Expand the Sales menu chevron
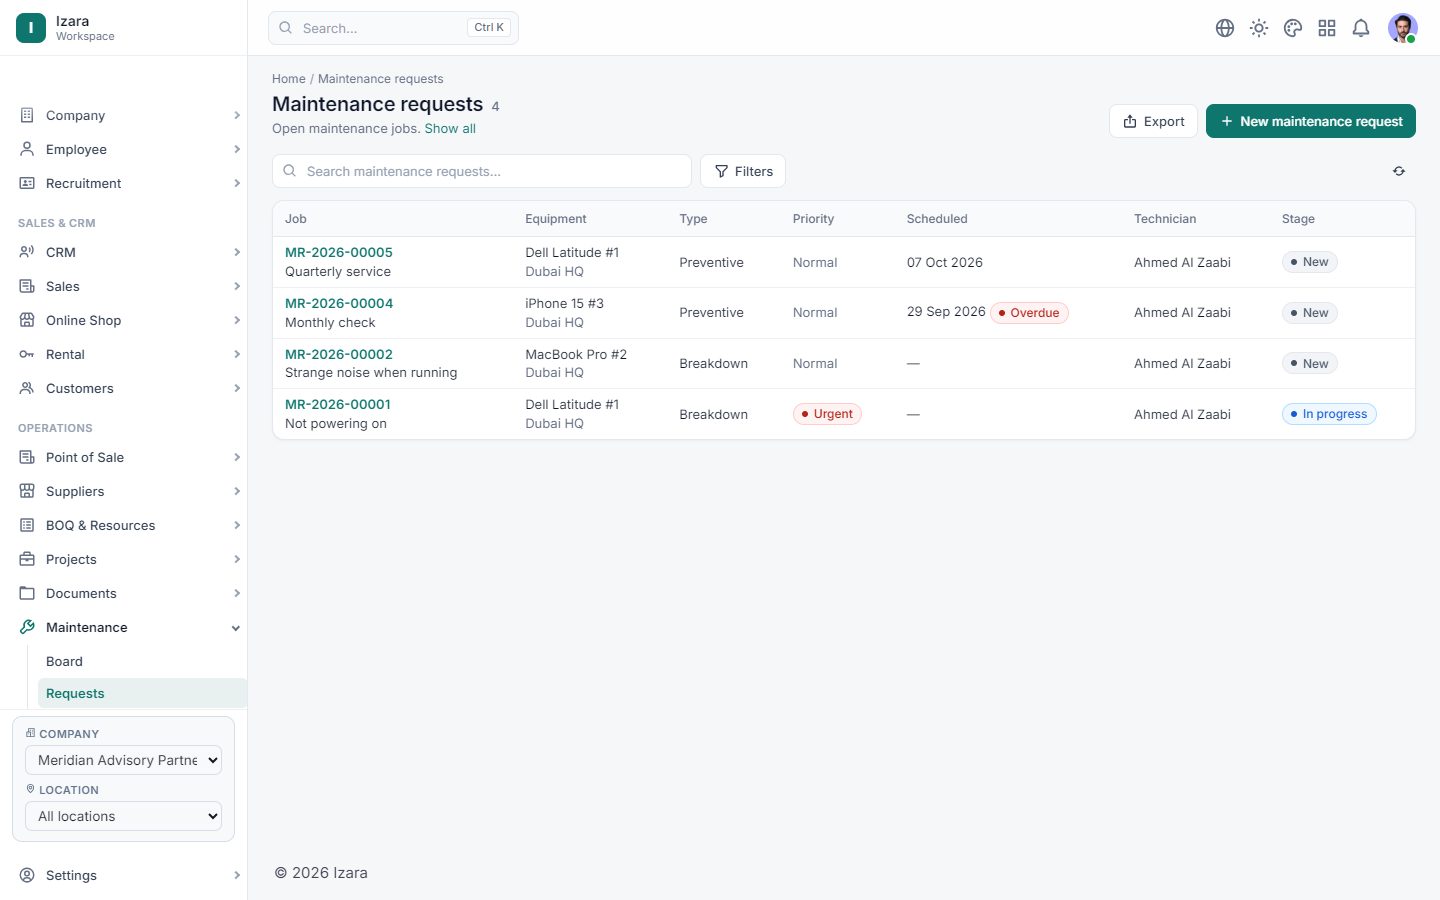1440x900 pixels. pyautogui.click(x=237, y=286)
